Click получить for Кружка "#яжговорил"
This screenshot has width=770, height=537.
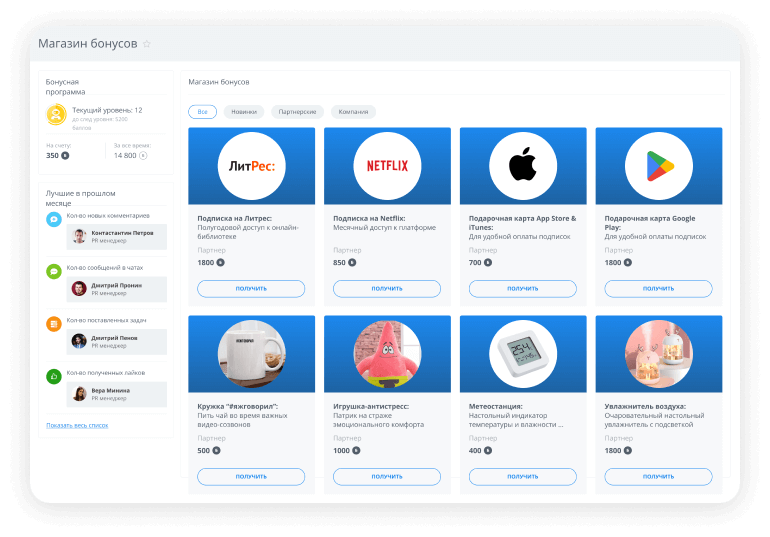coord(251,477)
